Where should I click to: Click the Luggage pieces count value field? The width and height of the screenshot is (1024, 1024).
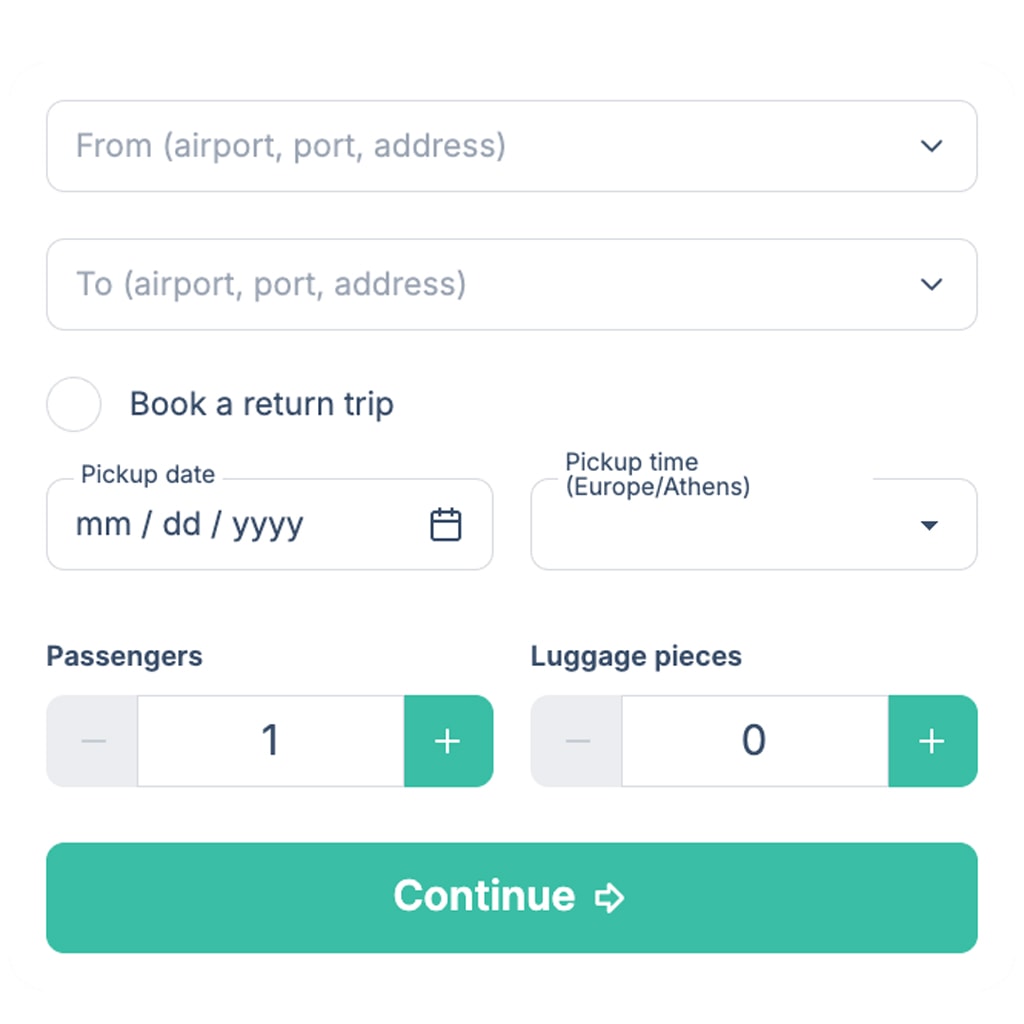click(x=754, y=741)
